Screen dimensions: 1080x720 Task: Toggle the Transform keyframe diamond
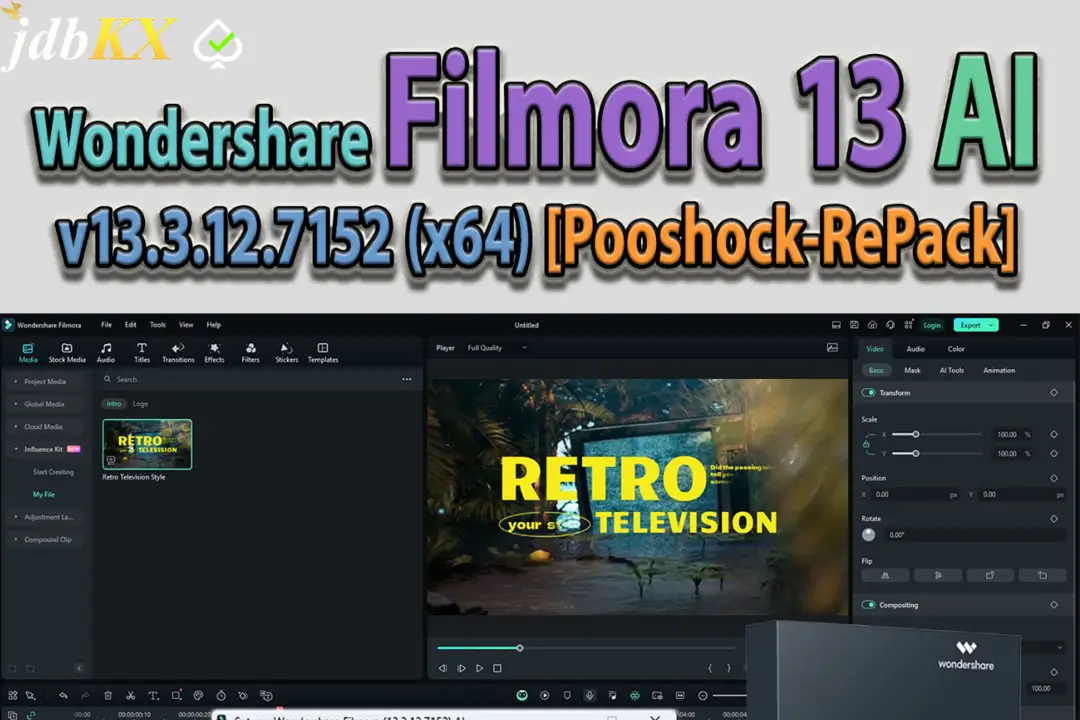(1054, 393)
